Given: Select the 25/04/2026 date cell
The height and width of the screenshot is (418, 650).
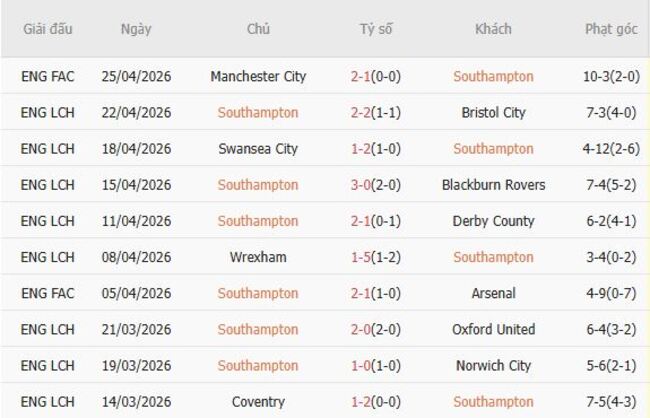Looking at the screenshot, I should click(136, 77).
